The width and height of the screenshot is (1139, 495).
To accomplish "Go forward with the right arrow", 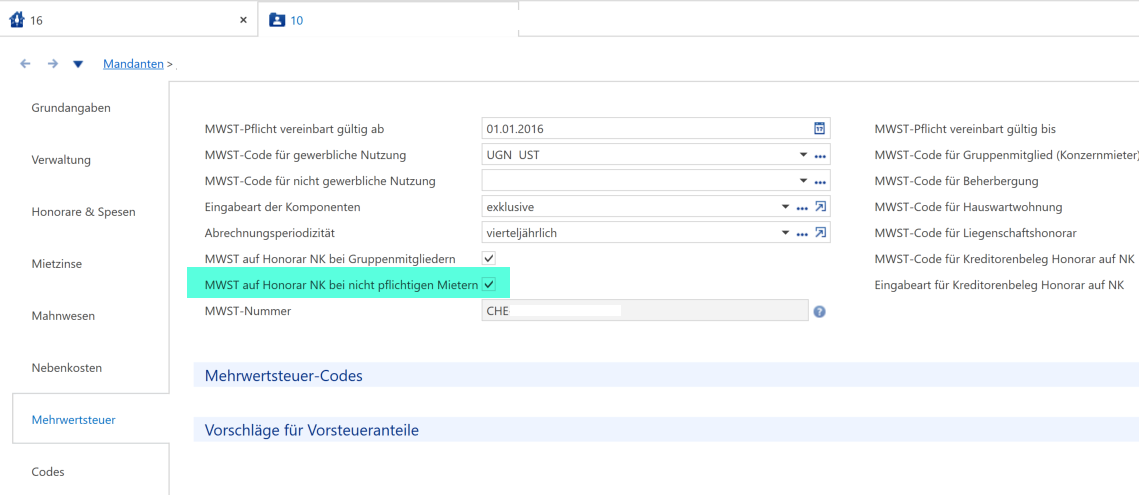I will (52, 64).
